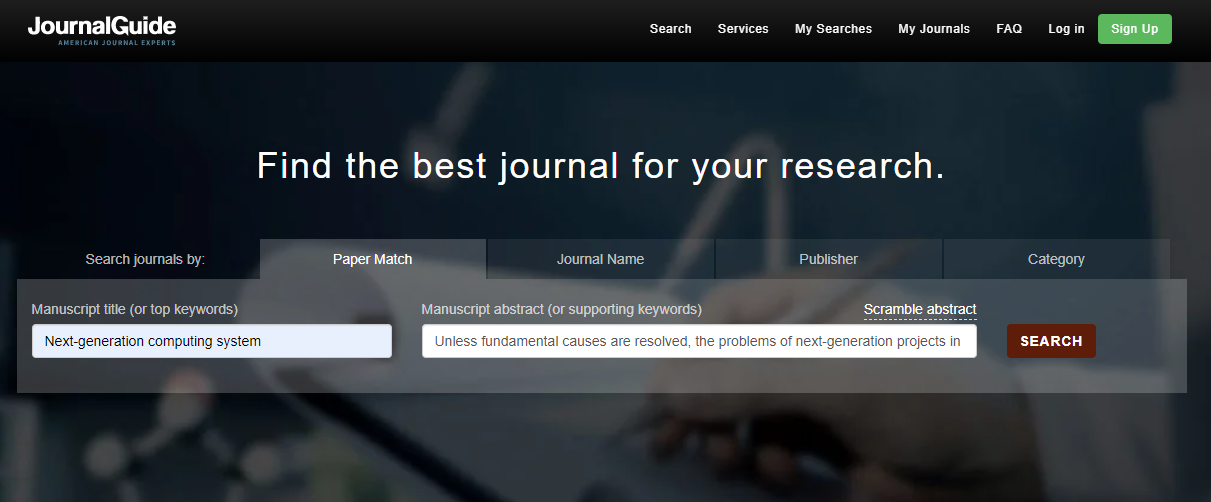The image size is (1211, 502).
Task: Open the Search page in top navigation
Action: coord(670,29)
